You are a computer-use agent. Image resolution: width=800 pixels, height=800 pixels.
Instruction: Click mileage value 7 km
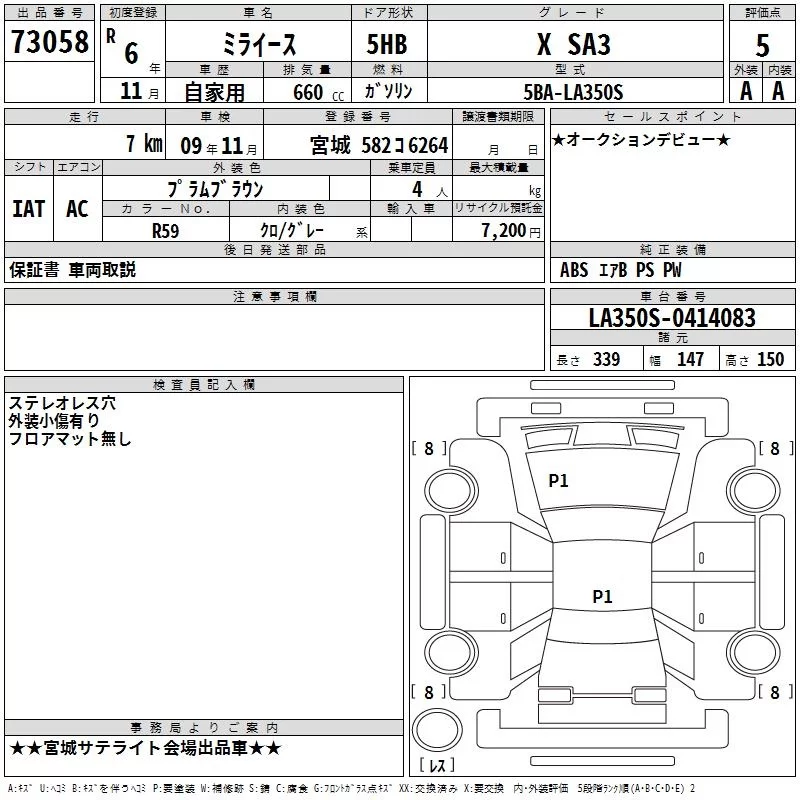[144, 143]
